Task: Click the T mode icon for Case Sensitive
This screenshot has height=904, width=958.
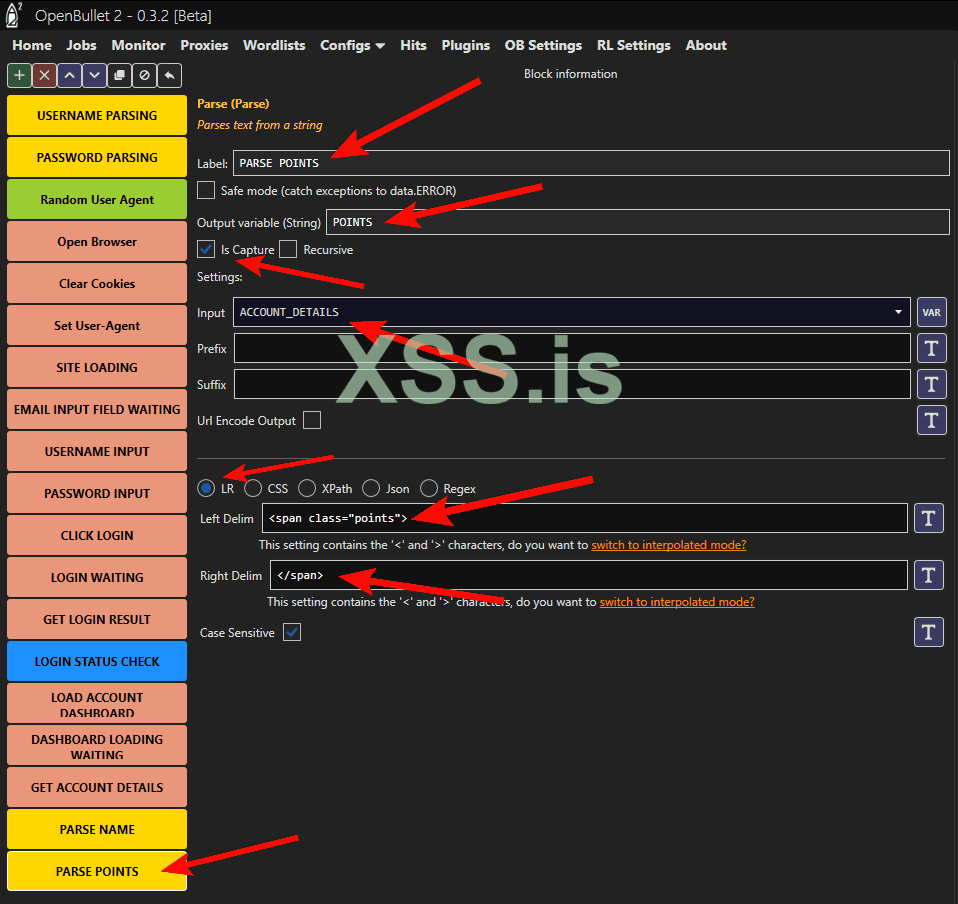Action: click(x=929, y=632)
